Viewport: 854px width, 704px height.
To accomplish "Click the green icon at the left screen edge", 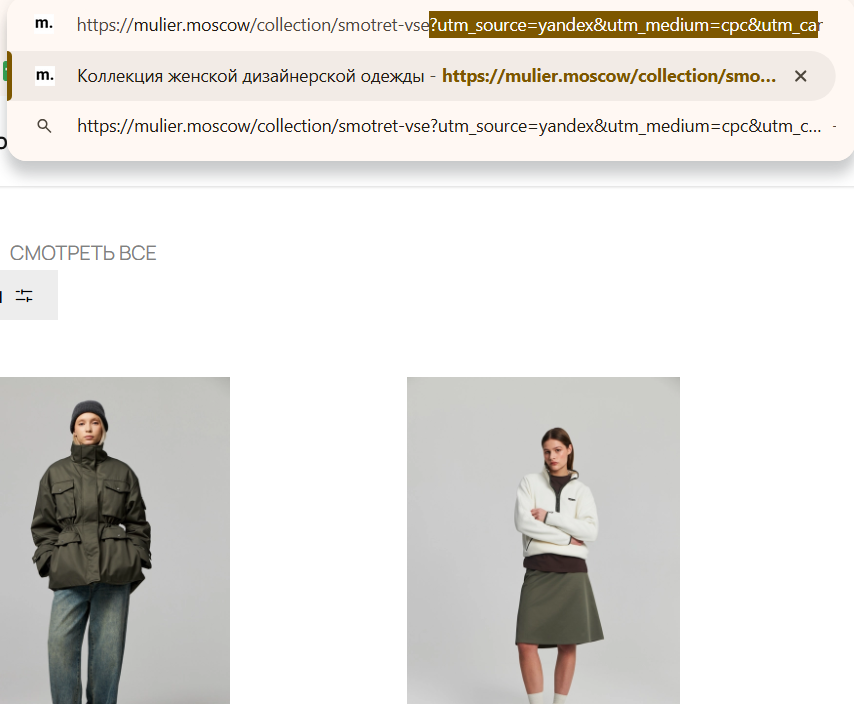I will [5, 72].
